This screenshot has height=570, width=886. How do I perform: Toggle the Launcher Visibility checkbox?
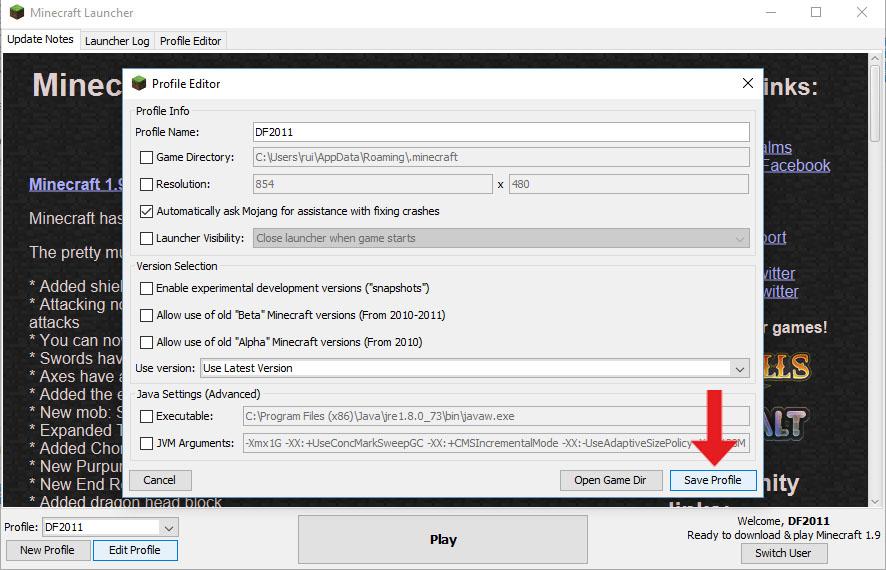point(147,238)
